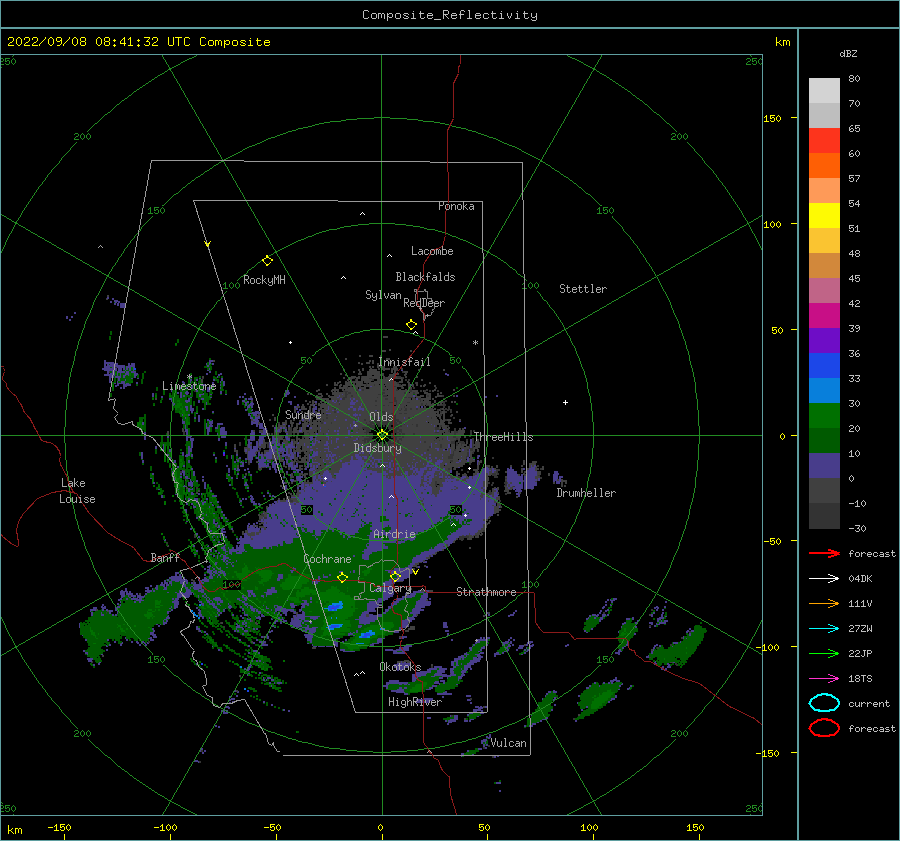Click the yellow diamond marker below Cochrane
The height and width of the screenshot is (841, 900).
(x=343, y=577)
